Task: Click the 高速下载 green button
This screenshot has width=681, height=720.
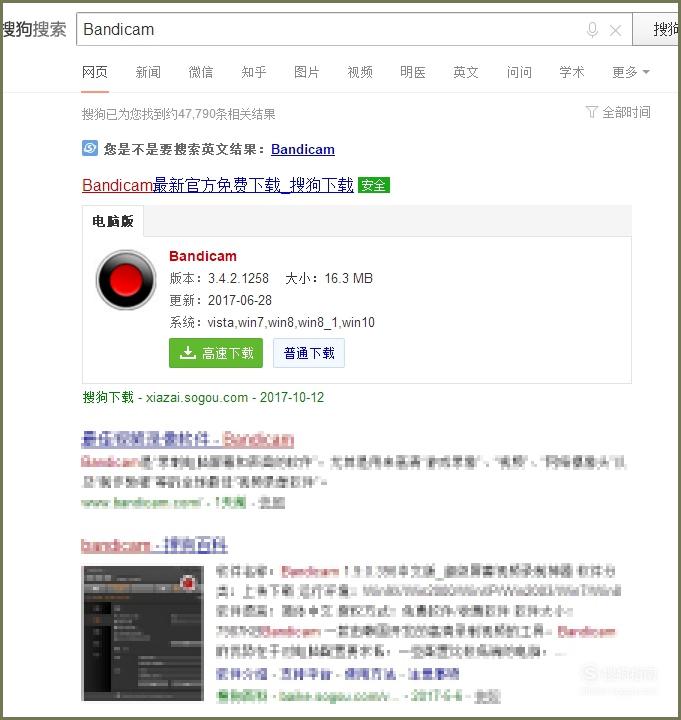Action: (x=216, y=353)
